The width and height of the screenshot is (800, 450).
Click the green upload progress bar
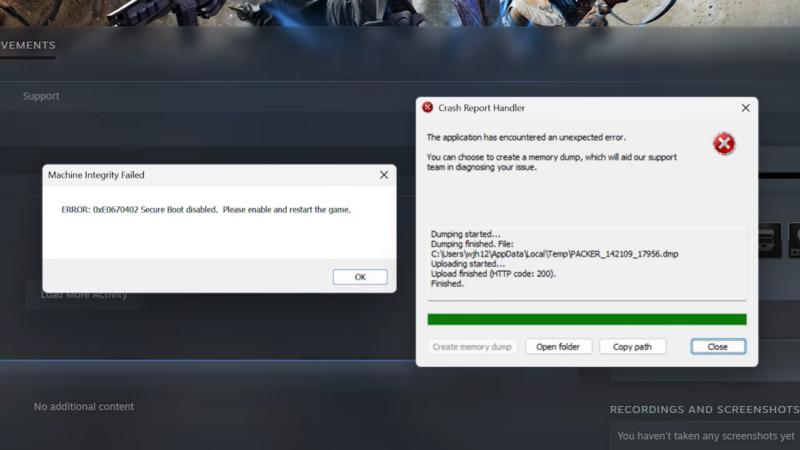coord(587,319)
